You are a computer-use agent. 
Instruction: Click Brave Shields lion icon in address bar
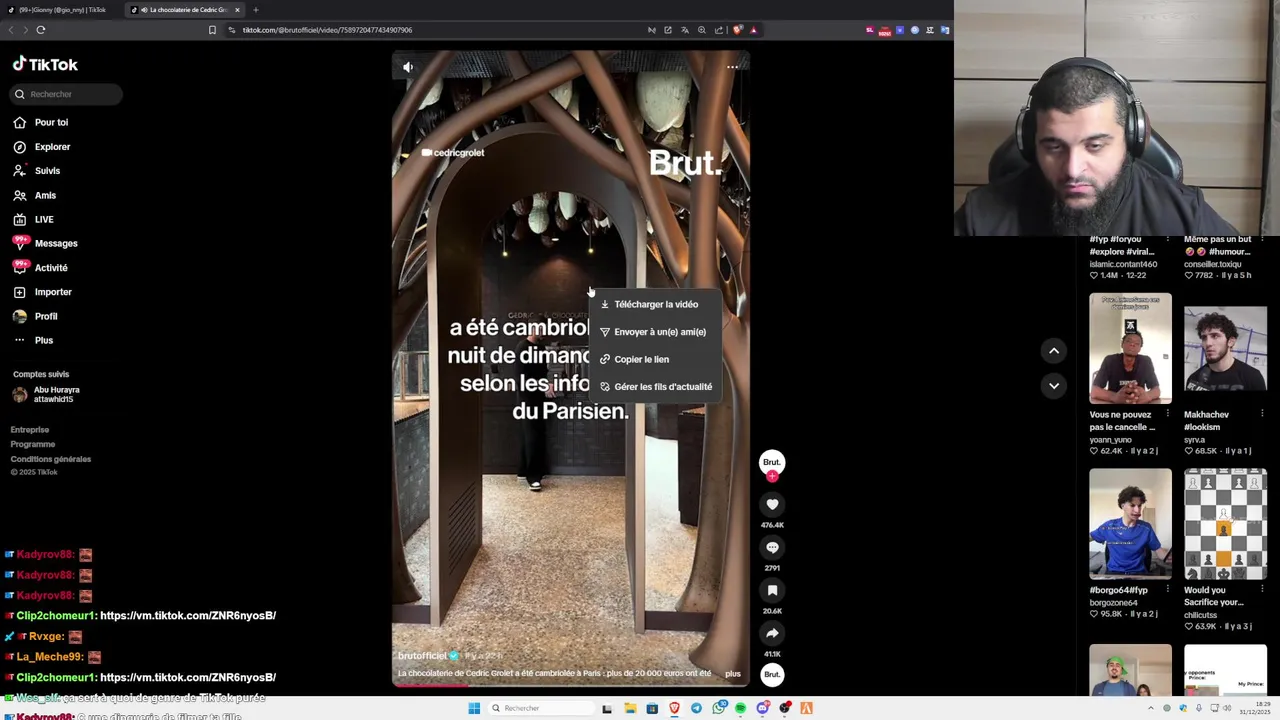tap(738, 30)
